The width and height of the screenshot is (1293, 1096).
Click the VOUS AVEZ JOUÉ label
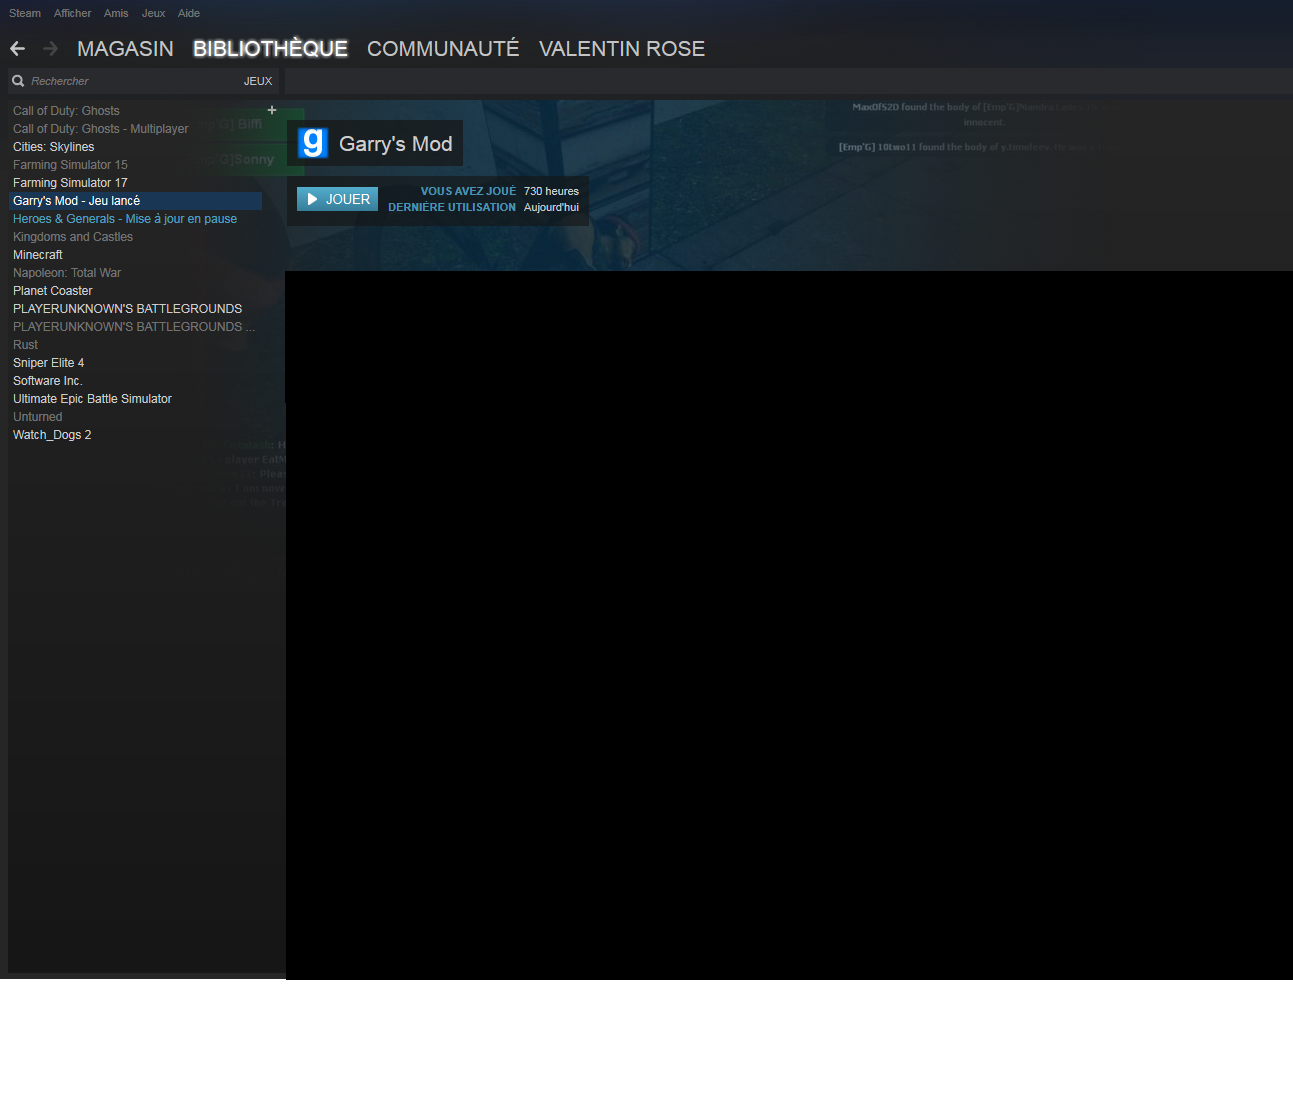[x=468, y=191]
